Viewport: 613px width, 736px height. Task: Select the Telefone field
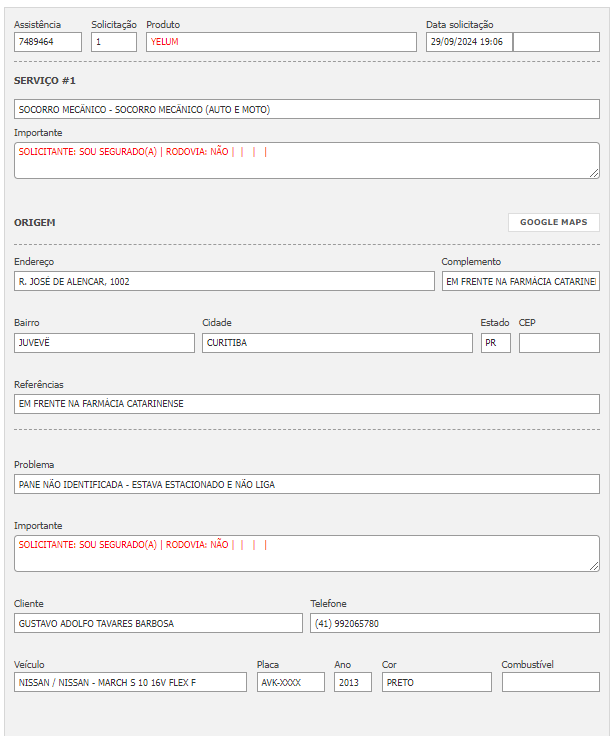point(454,623)
